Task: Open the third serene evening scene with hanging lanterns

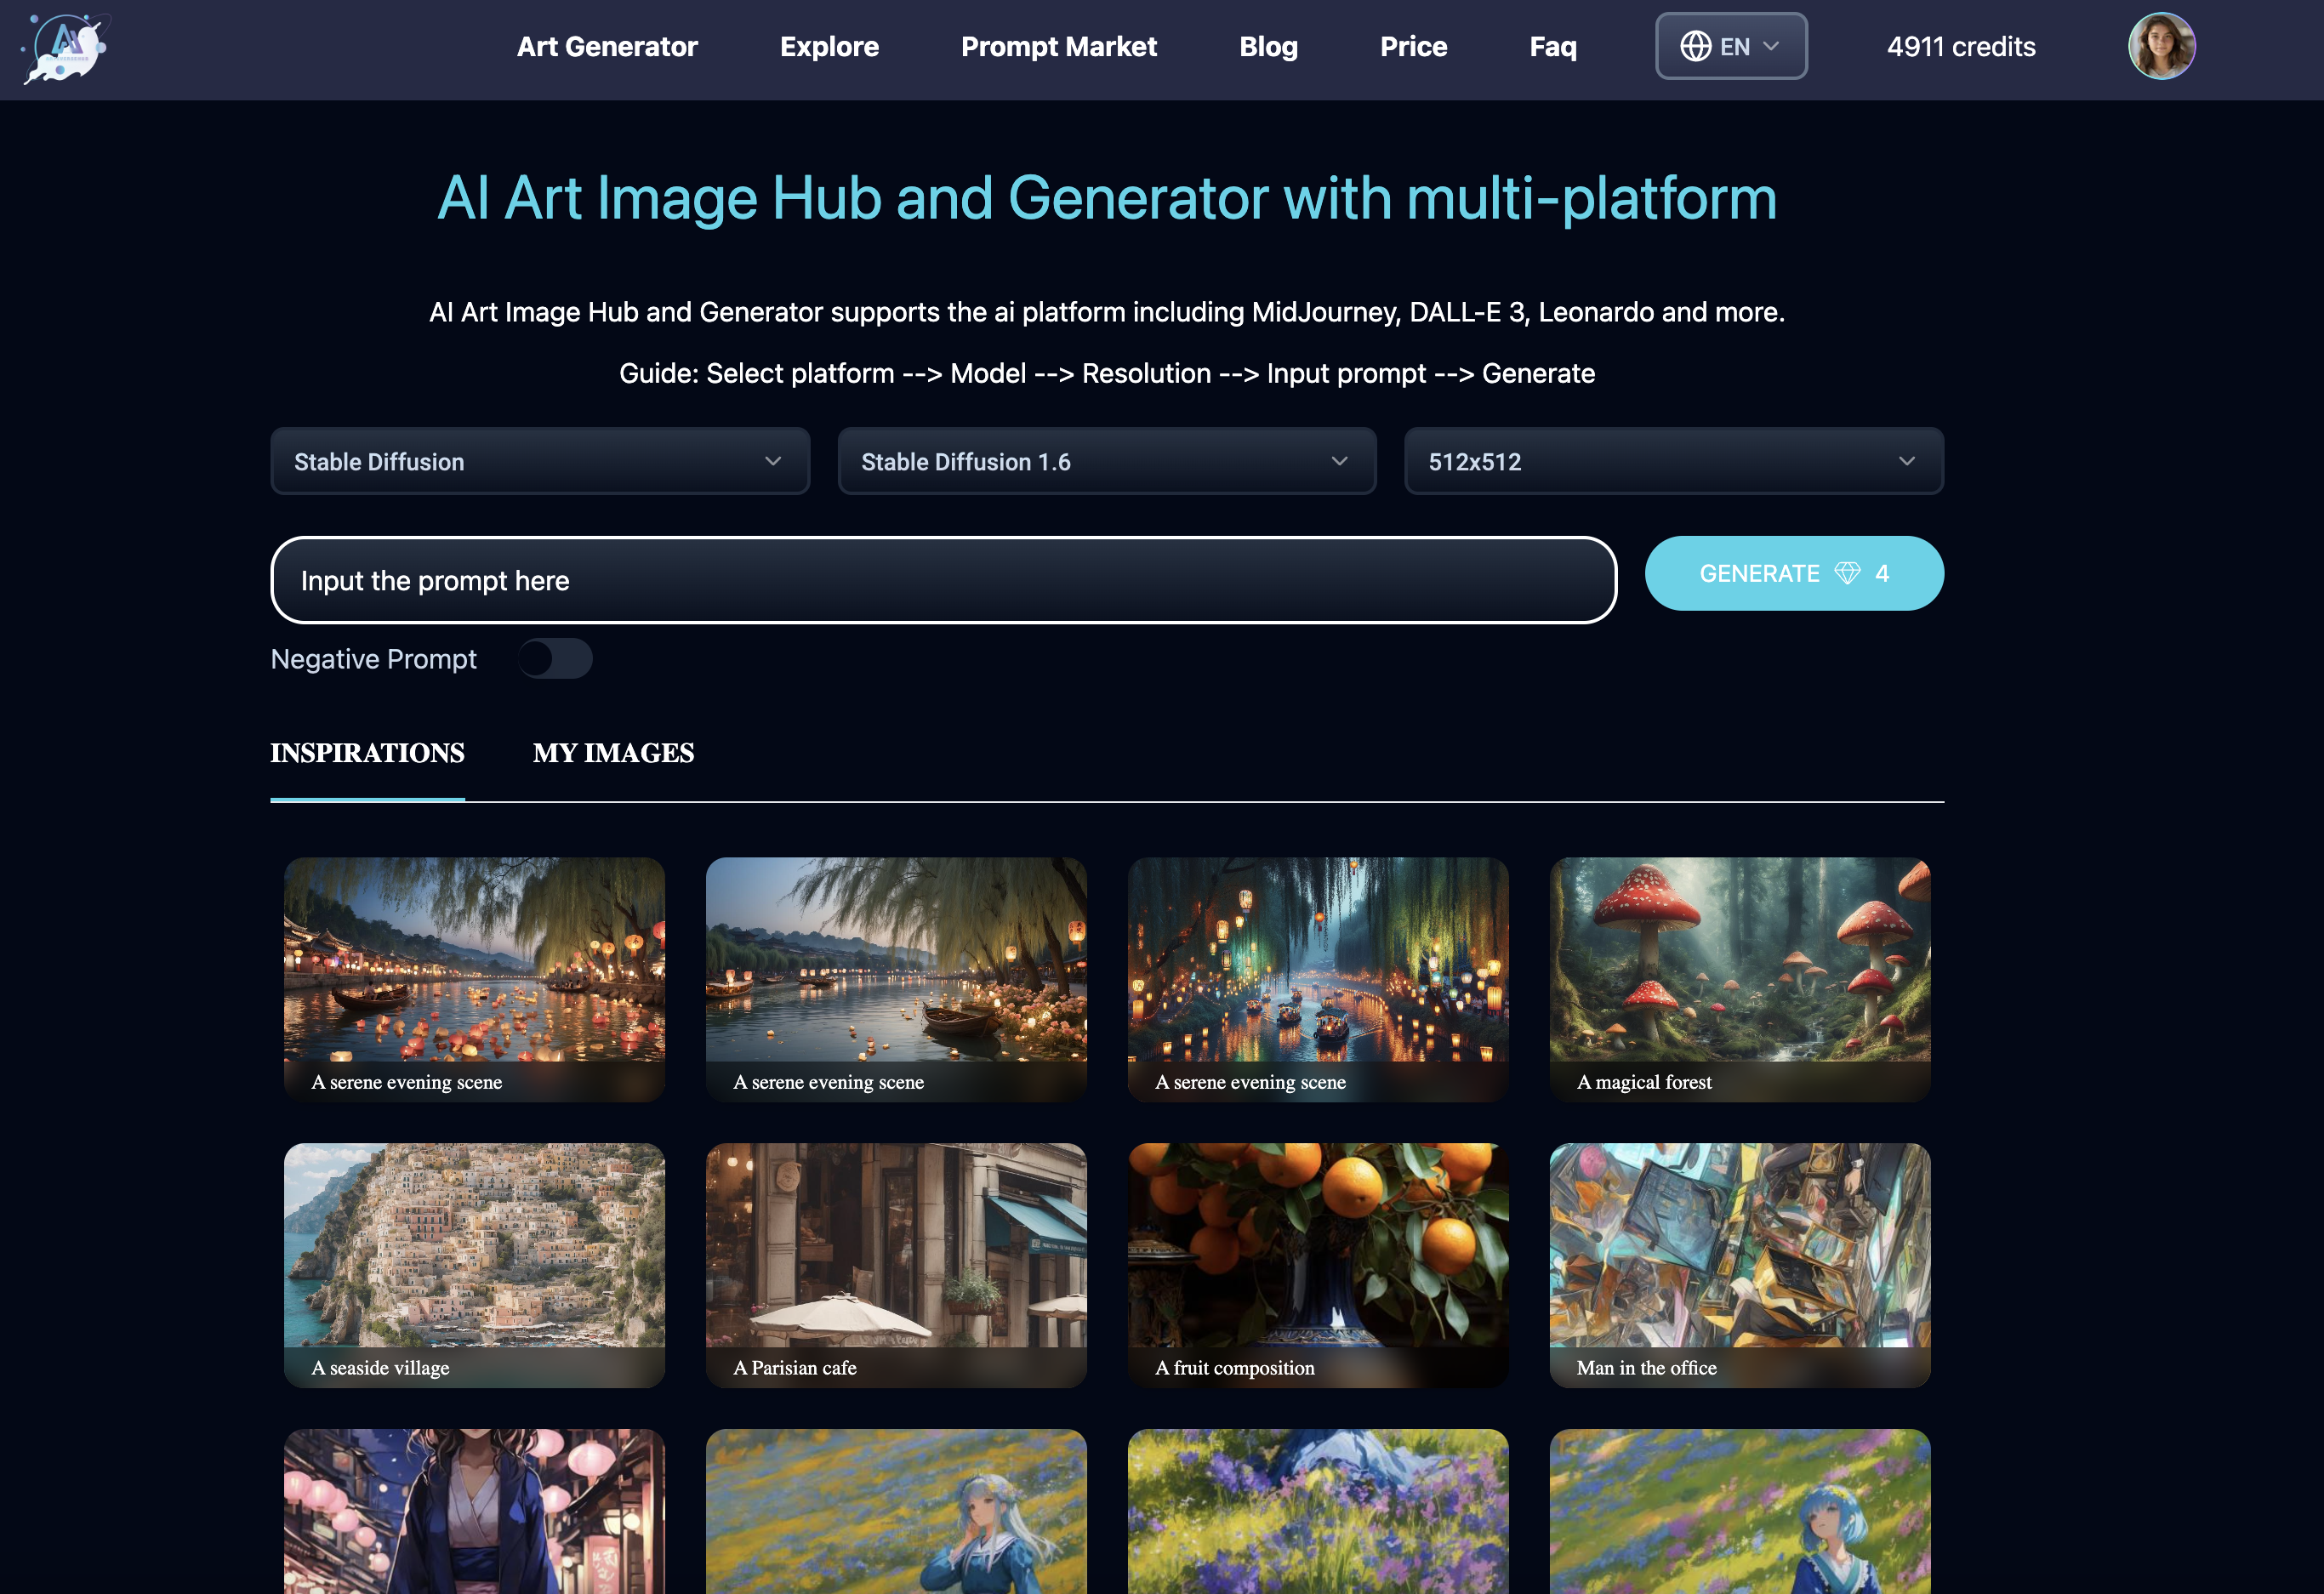Action: 1318,979
